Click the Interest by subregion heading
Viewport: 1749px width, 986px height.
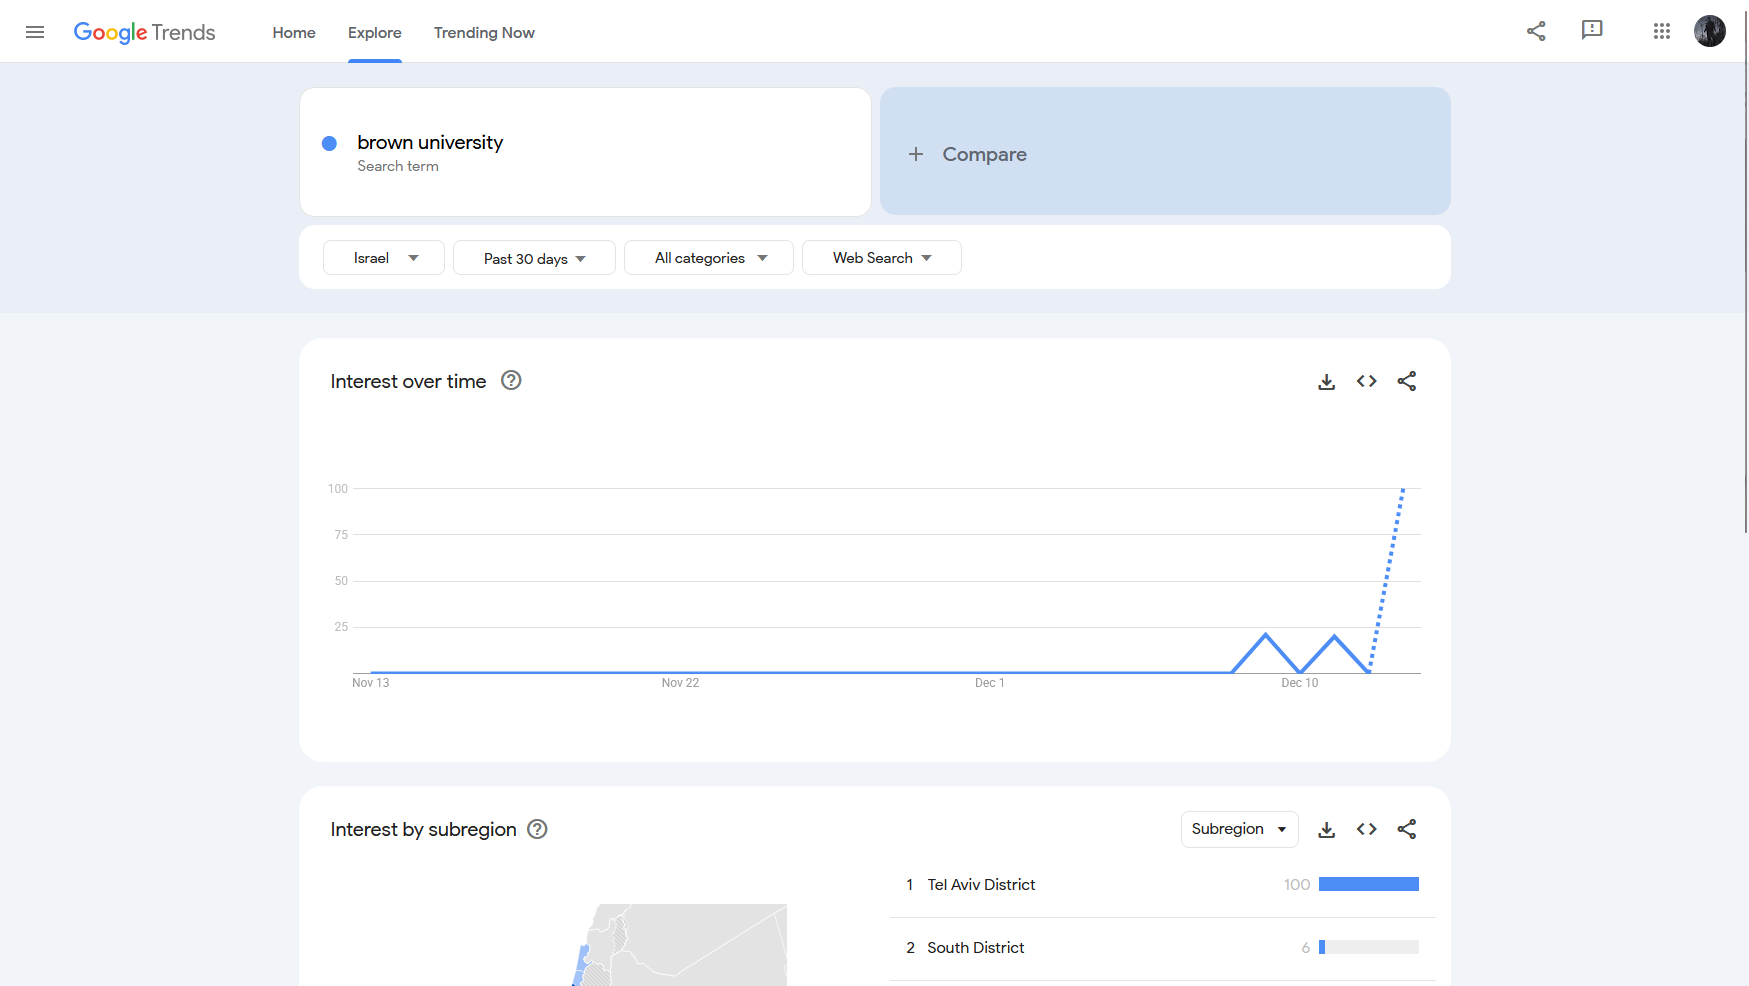tap(423, 829)
